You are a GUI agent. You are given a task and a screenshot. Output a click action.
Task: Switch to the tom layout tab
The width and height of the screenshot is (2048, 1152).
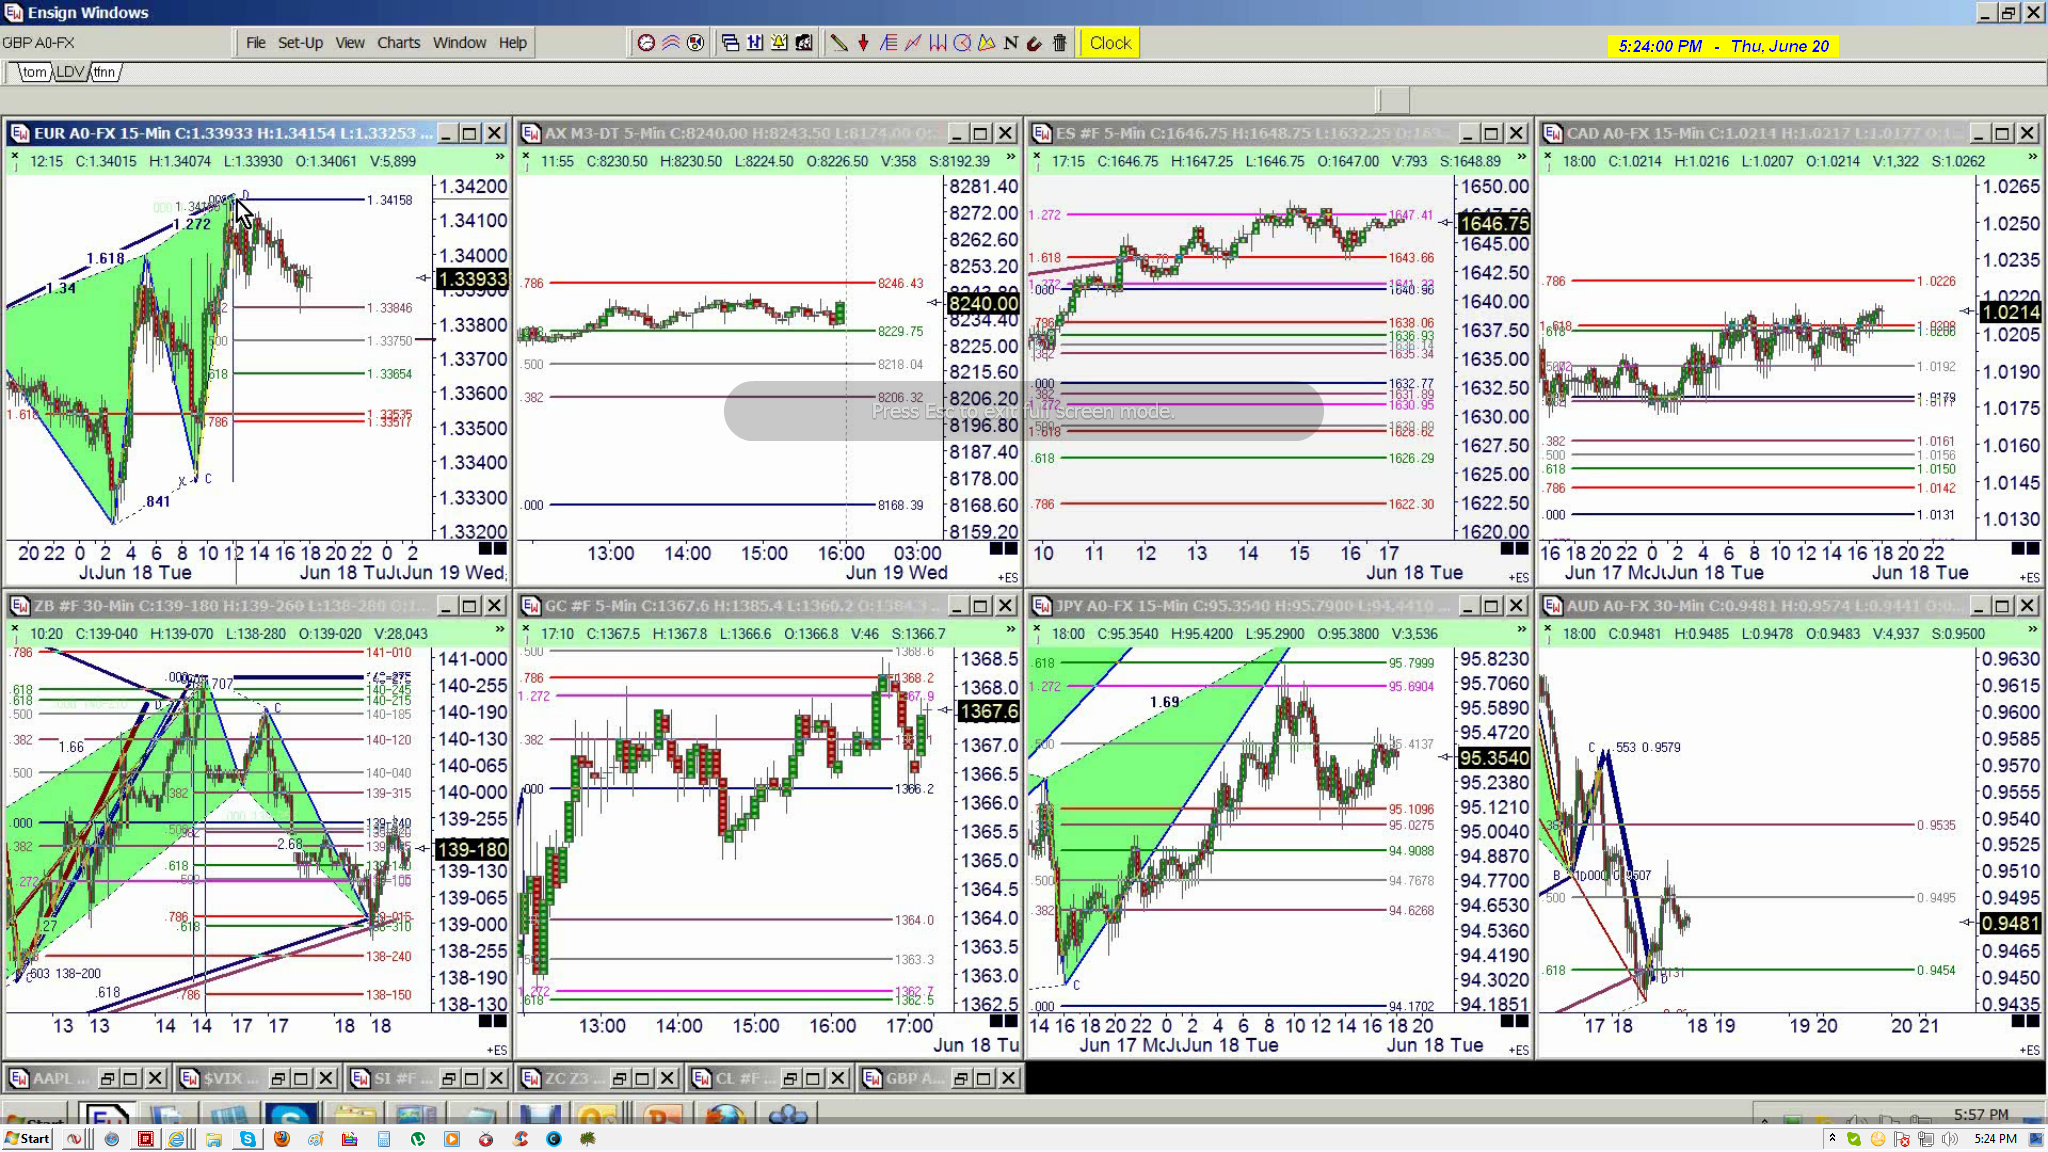pyautogui.click(x=34, y=72)
